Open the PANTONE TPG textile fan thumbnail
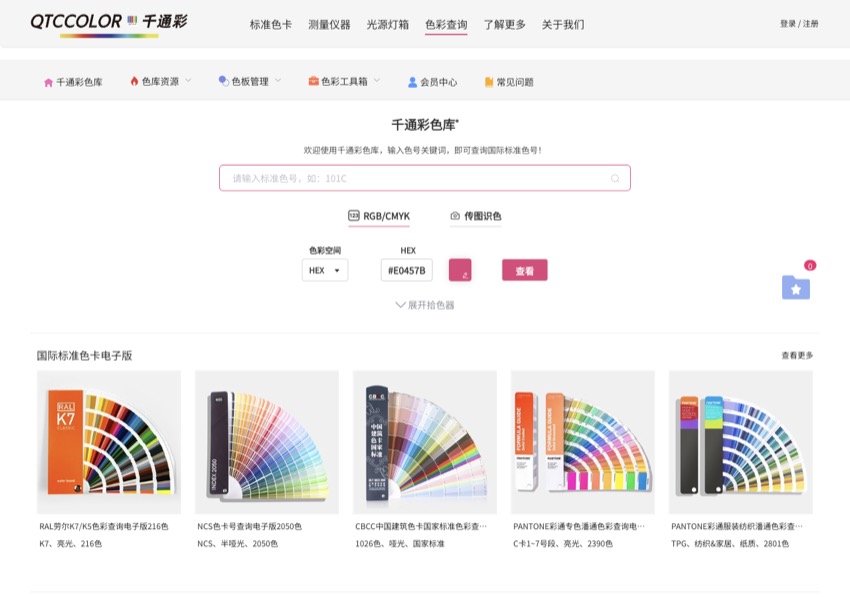Screen dimensions: 850x597 pos(740,442)
